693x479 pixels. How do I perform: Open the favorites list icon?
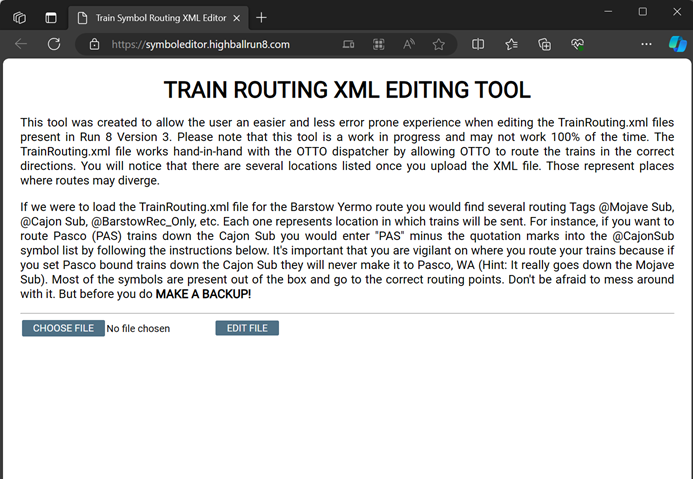(511, 44)
